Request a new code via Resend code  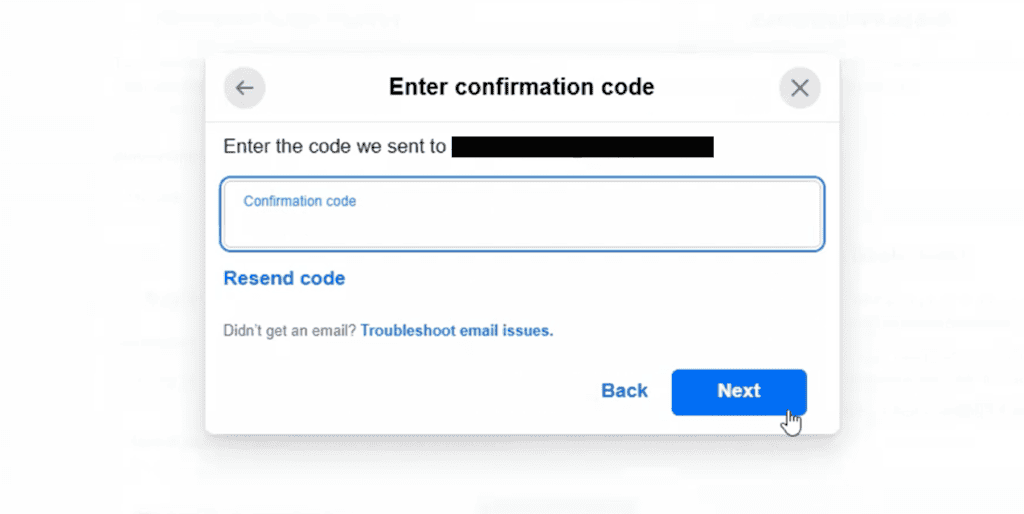(x=284, y=278)
